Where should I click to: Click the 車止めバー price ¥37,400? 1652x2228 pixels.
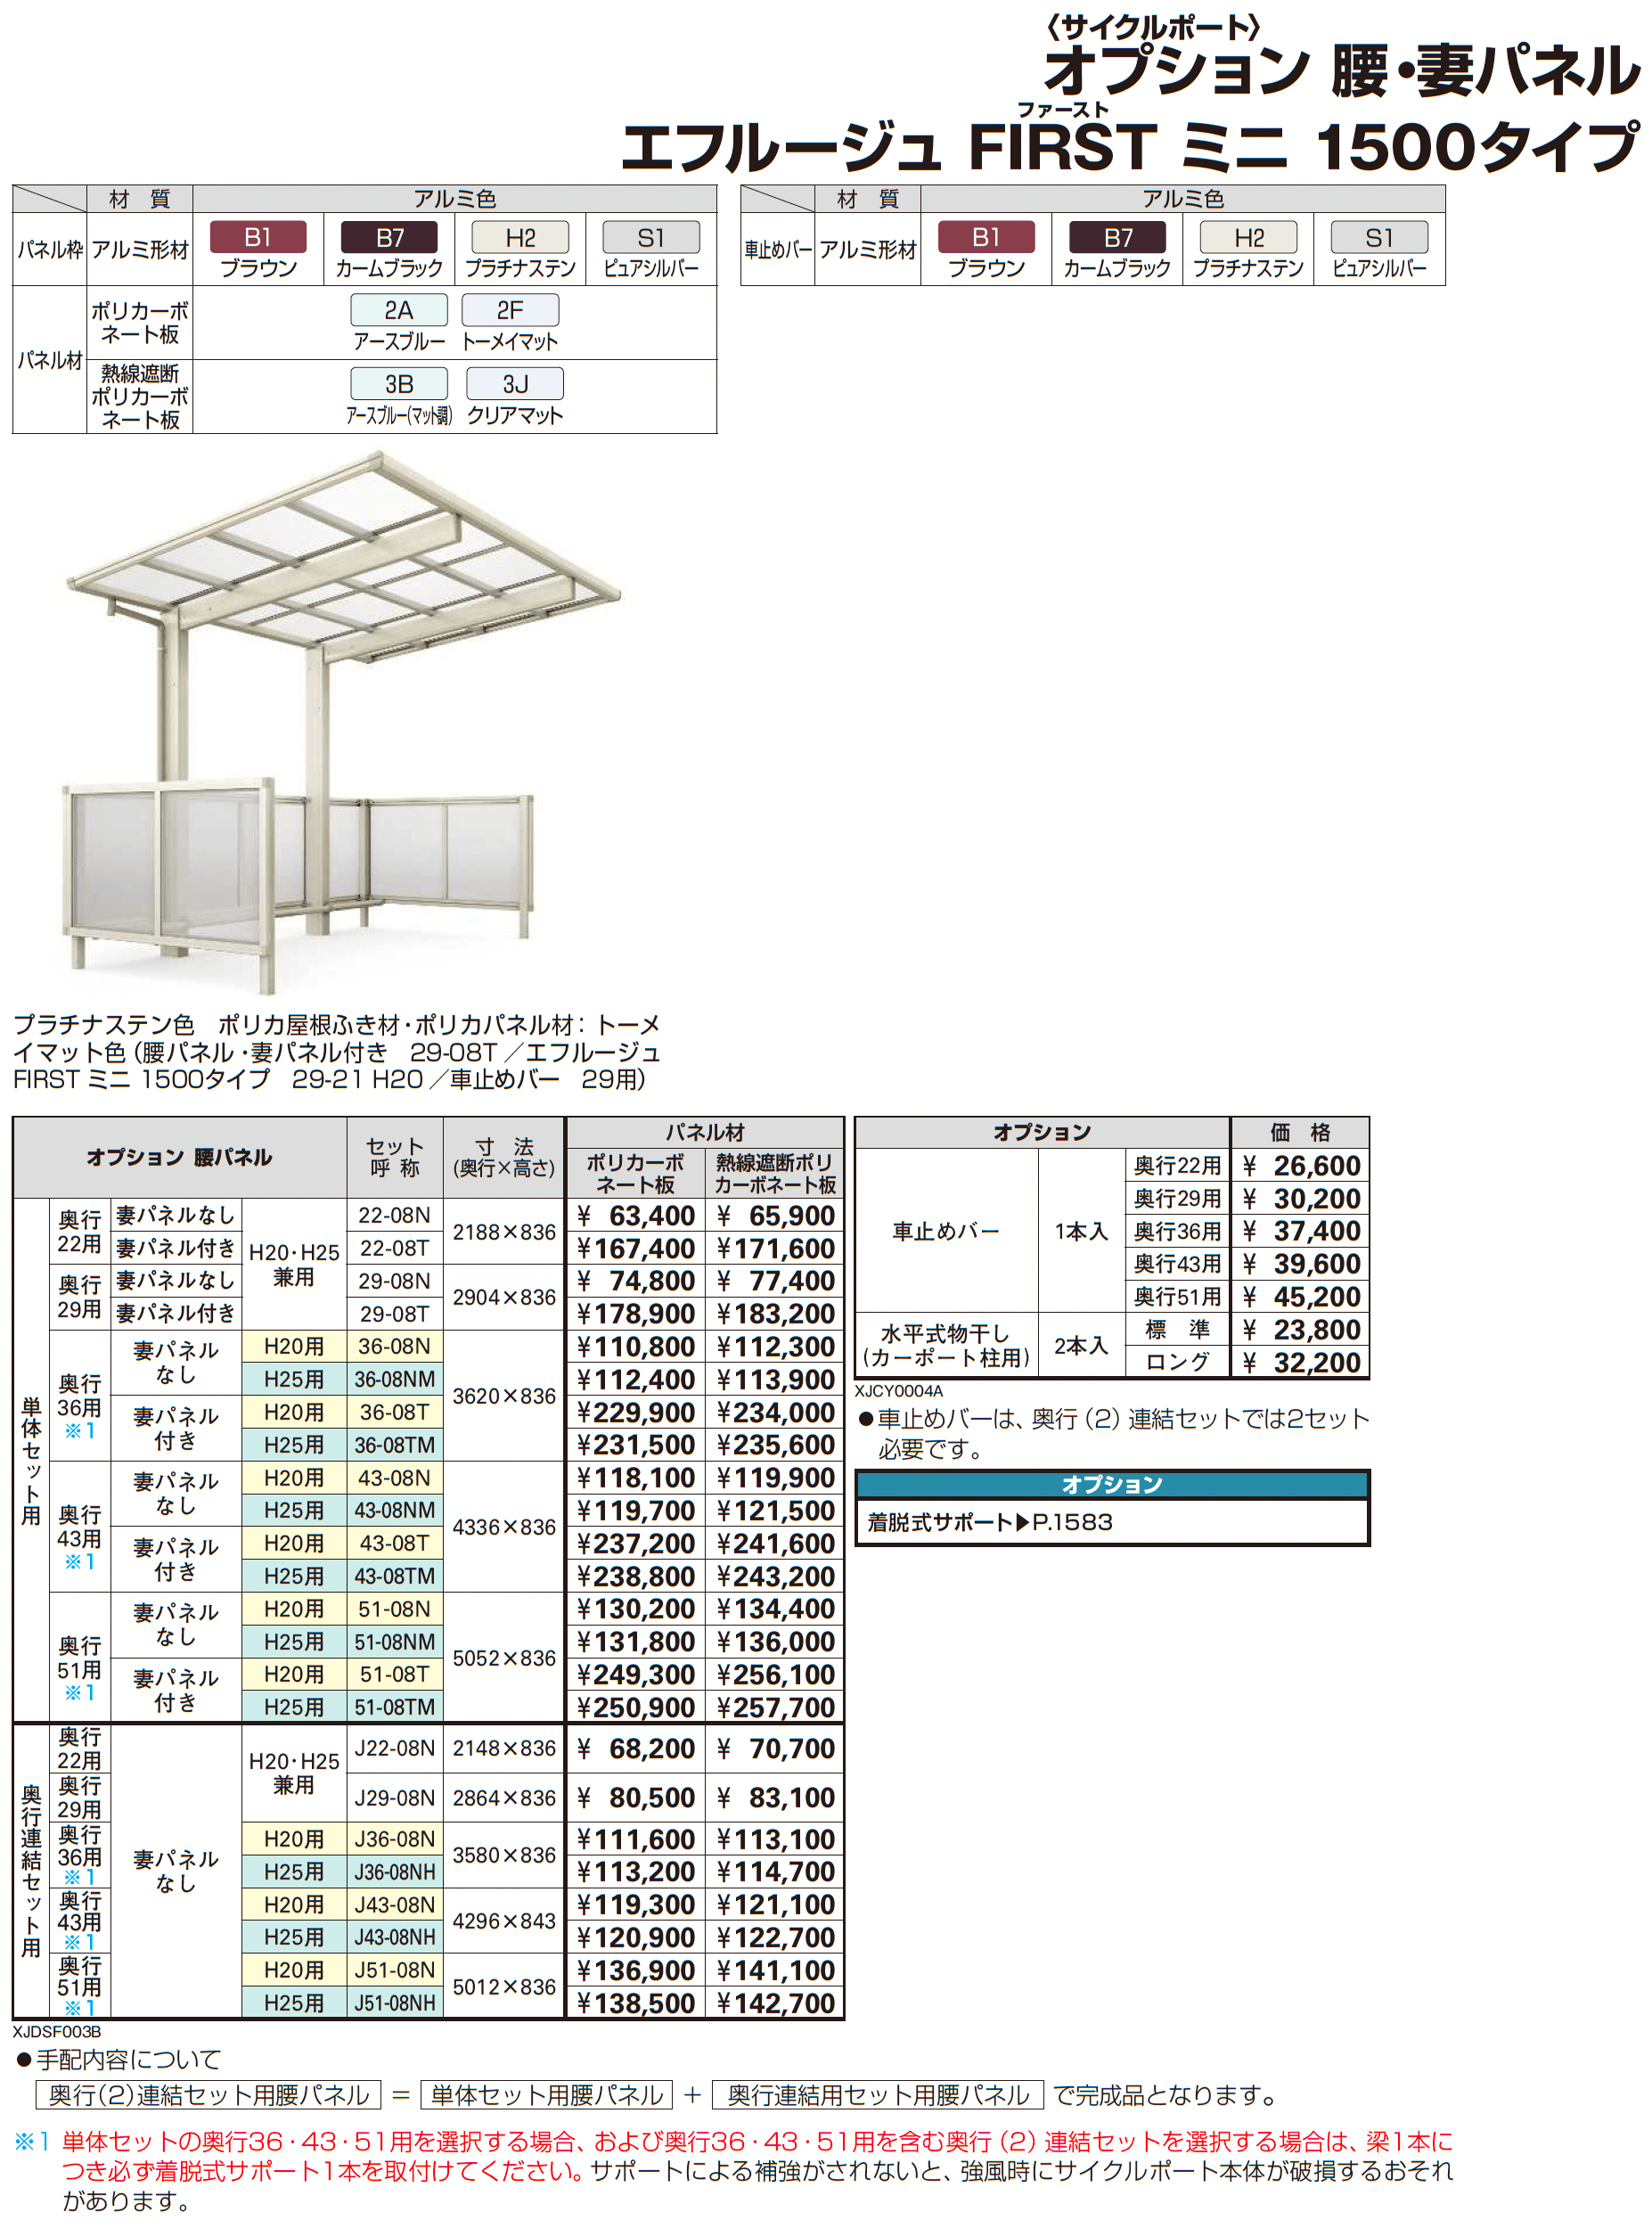coord(1301,1231)
